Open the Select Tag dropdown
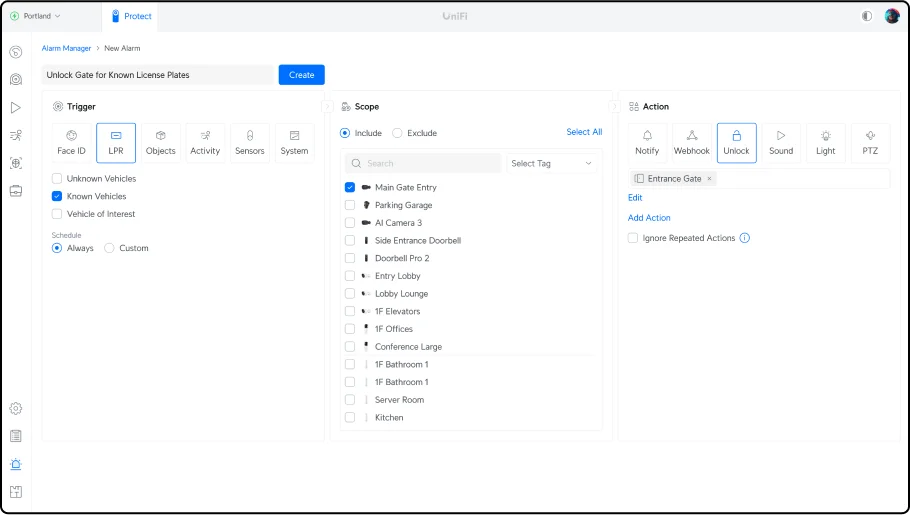The width and height of the screenshot is (910, 515). (x=551, y=164)
